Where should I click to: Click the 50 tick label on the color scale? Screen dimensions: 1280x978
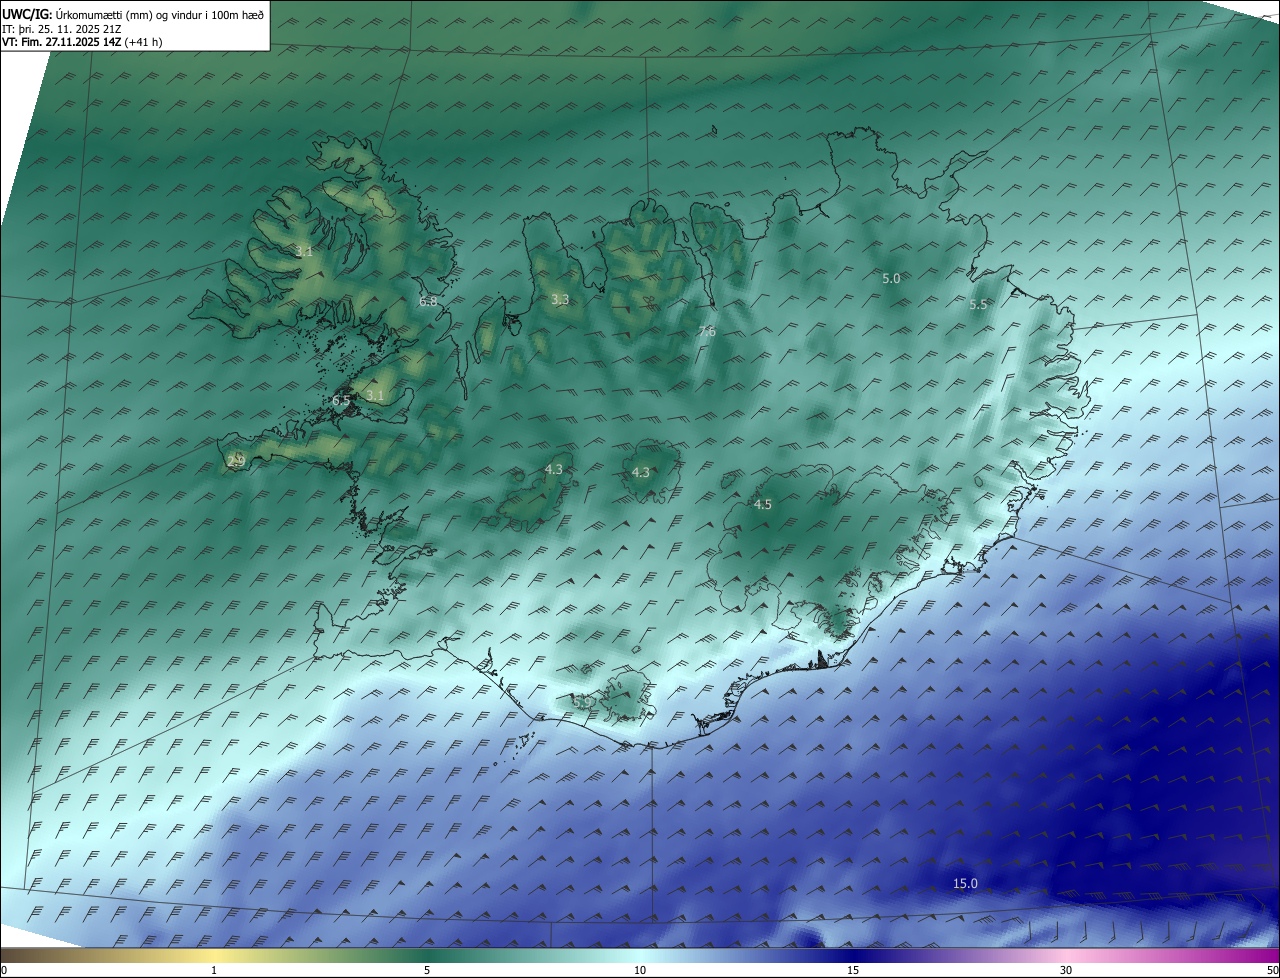coord(1272,971)
